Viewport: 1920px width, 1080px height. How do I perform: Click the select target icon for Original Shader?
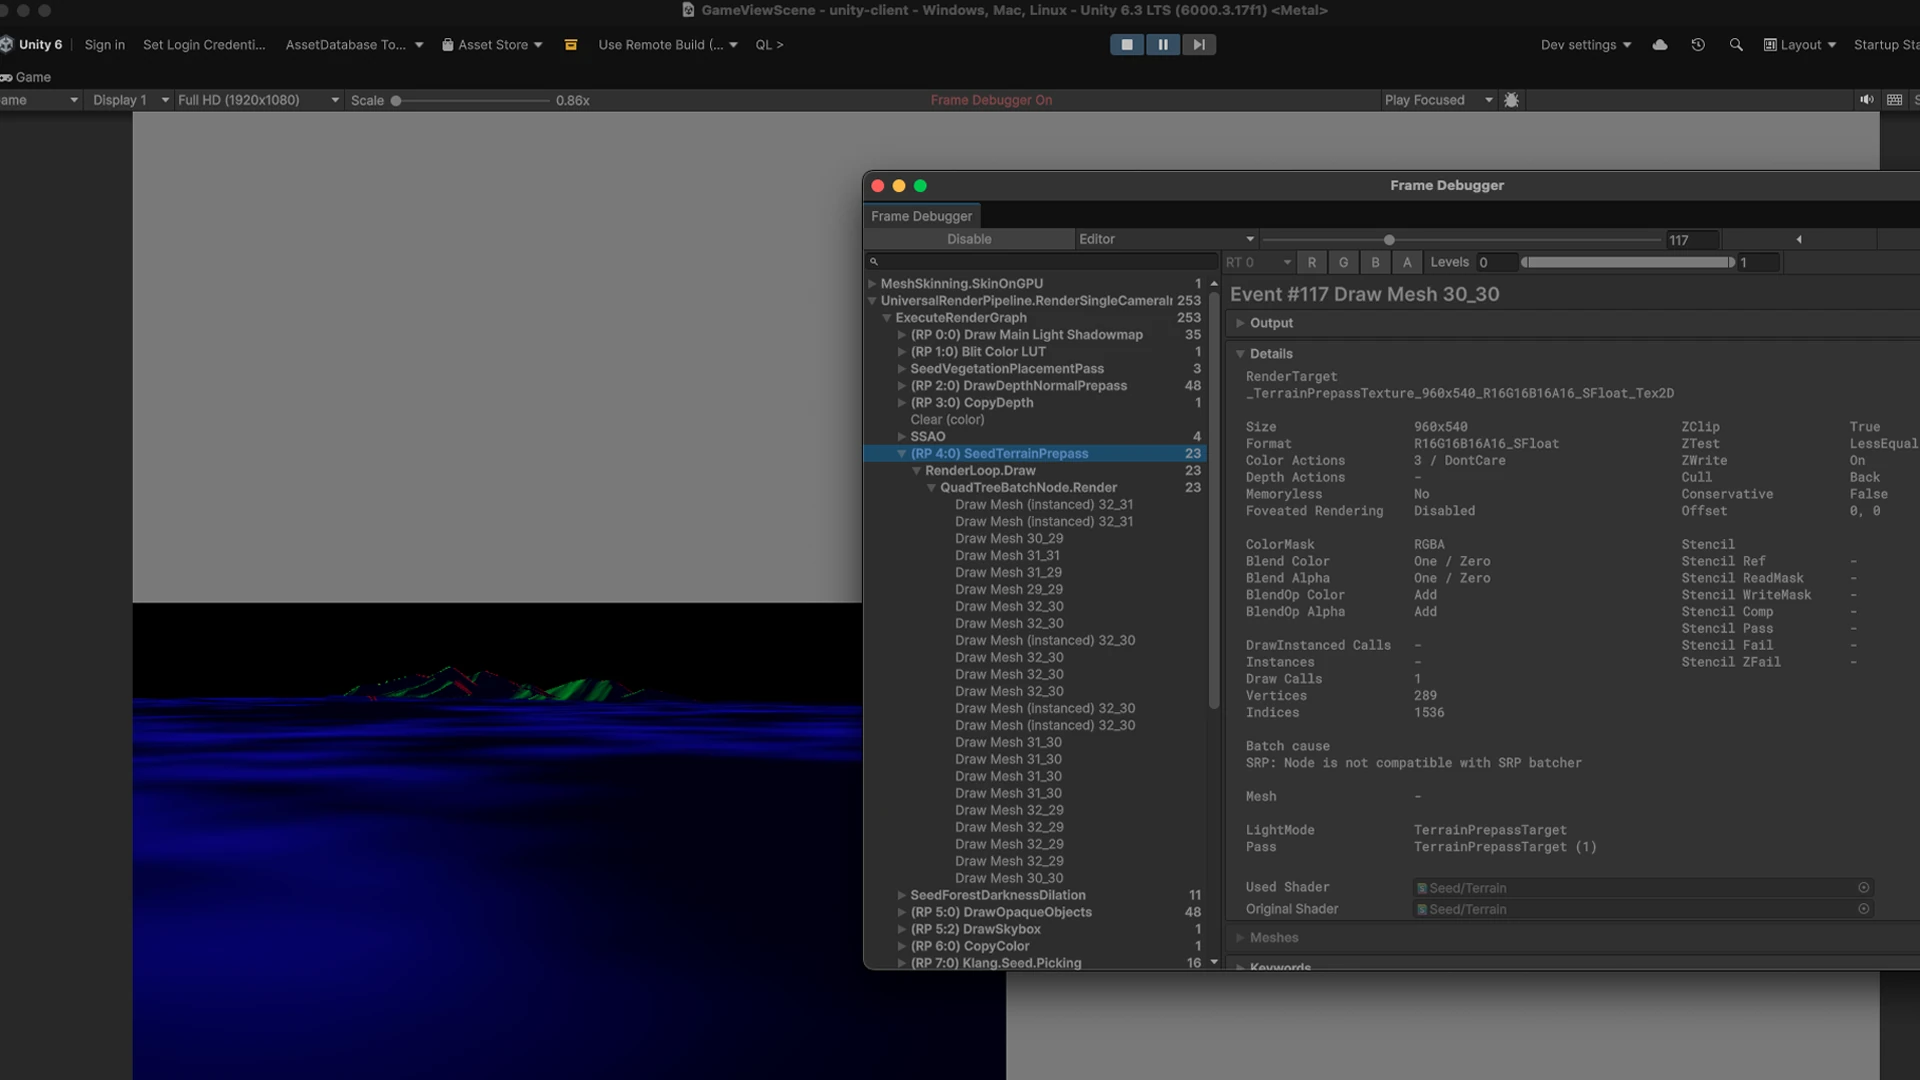1863,909
